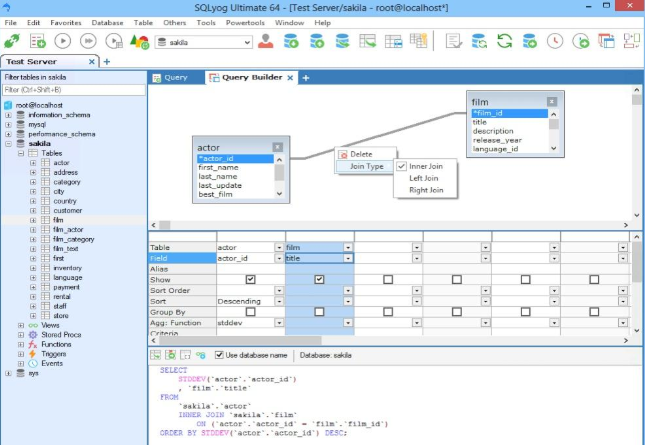Screen dimensions: 645x445
Task: Uncheck Show for the actor column
Action: pyautogui.click(x=251, y=279)
